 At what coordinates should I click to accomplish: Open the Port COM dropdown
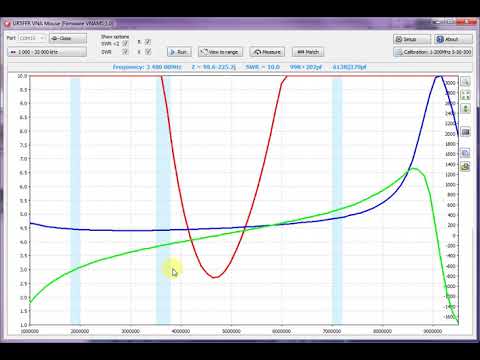[32, 38]
